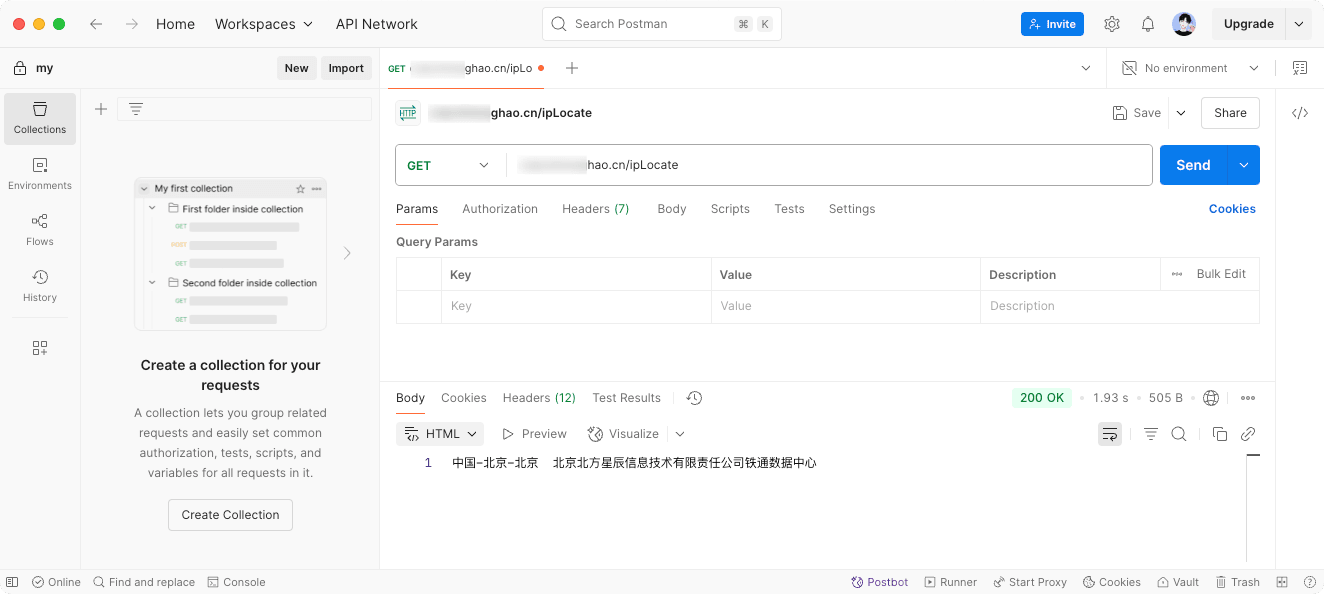This screenshot has width=1324, height=594.
Task: Open the Collections sidebar panel
Action: [x=40, y=118]
